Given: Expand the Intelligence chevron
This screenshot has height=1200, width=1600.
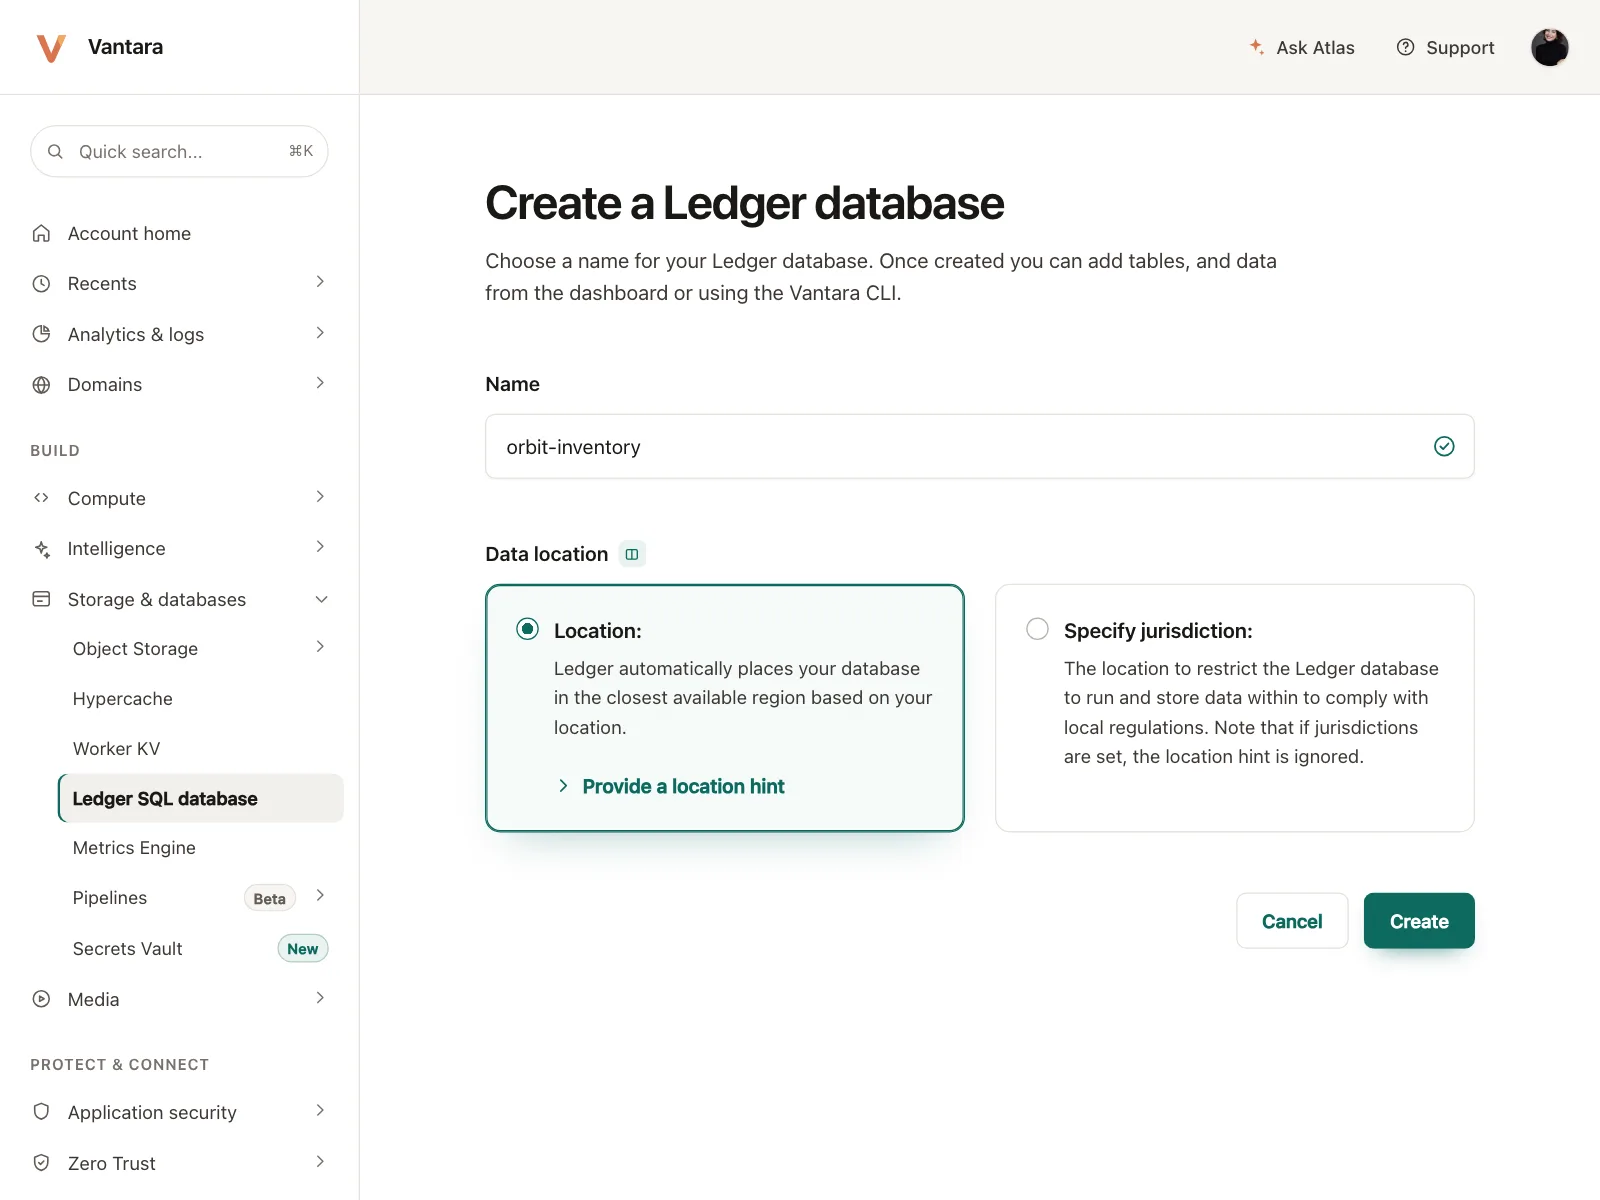Looking at the screenshot, I should (x=320, y=547).
